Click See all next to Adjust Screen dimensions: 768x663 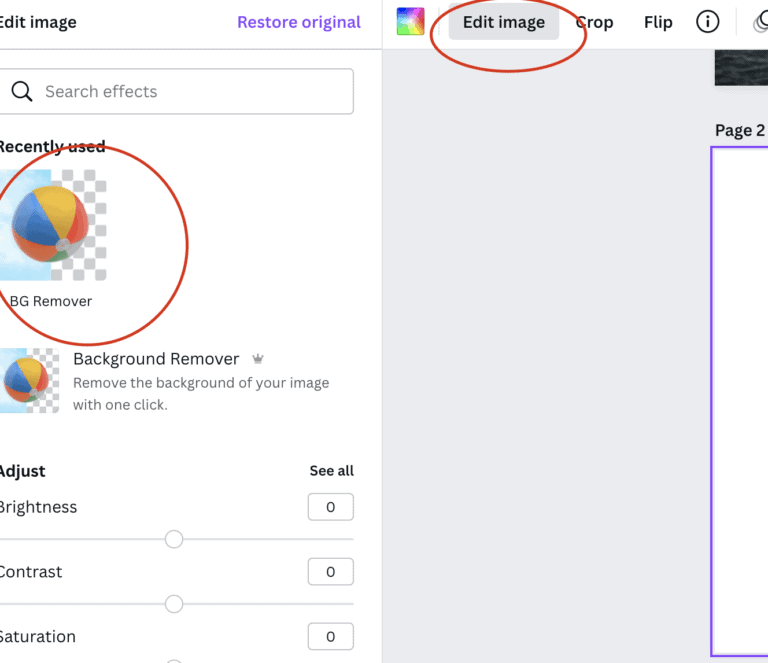click(332, 471)
